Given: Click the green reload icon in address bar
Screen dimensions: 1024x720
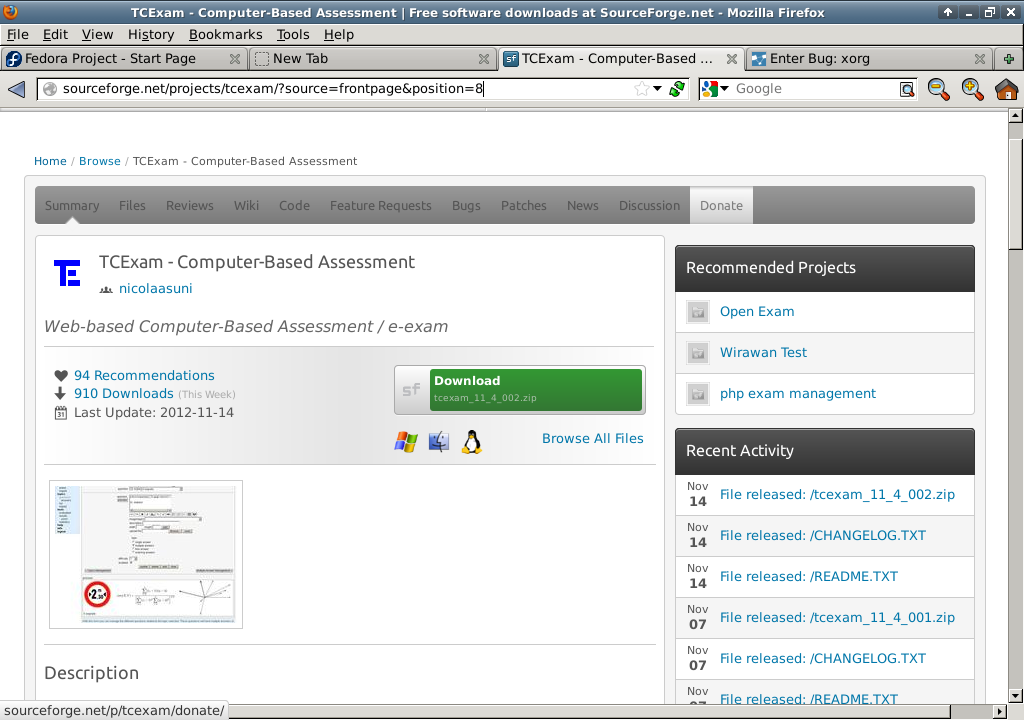Looking at the screenshot, I should [x=677, y=89].
